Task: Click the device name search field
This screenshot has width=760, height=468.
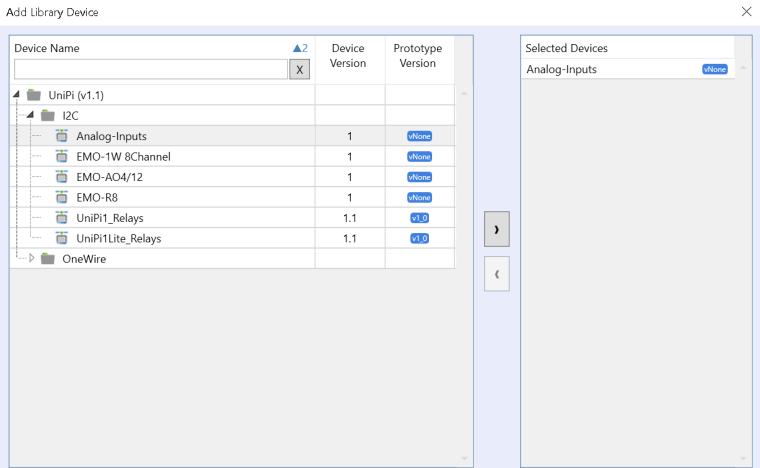Action: pos(150,69)
